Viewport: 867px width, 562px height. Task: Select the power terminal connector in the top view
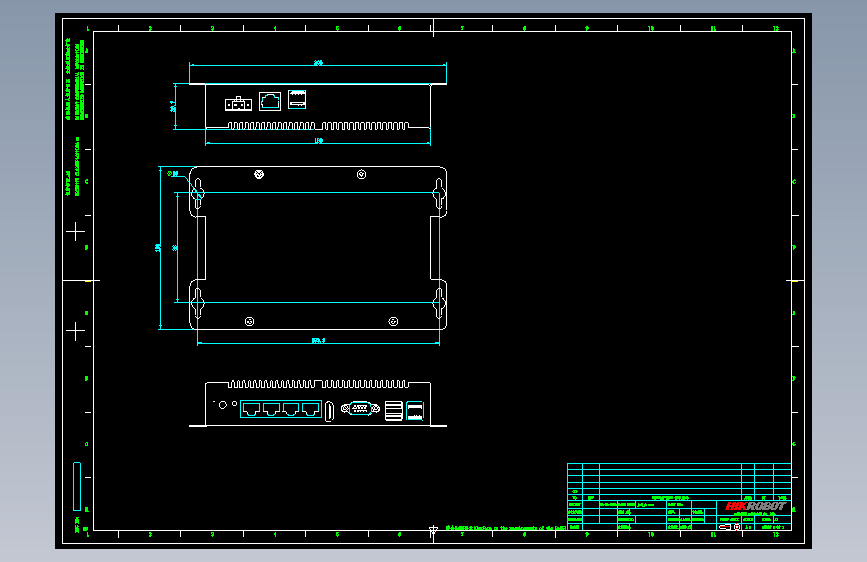tap(238, 103)
